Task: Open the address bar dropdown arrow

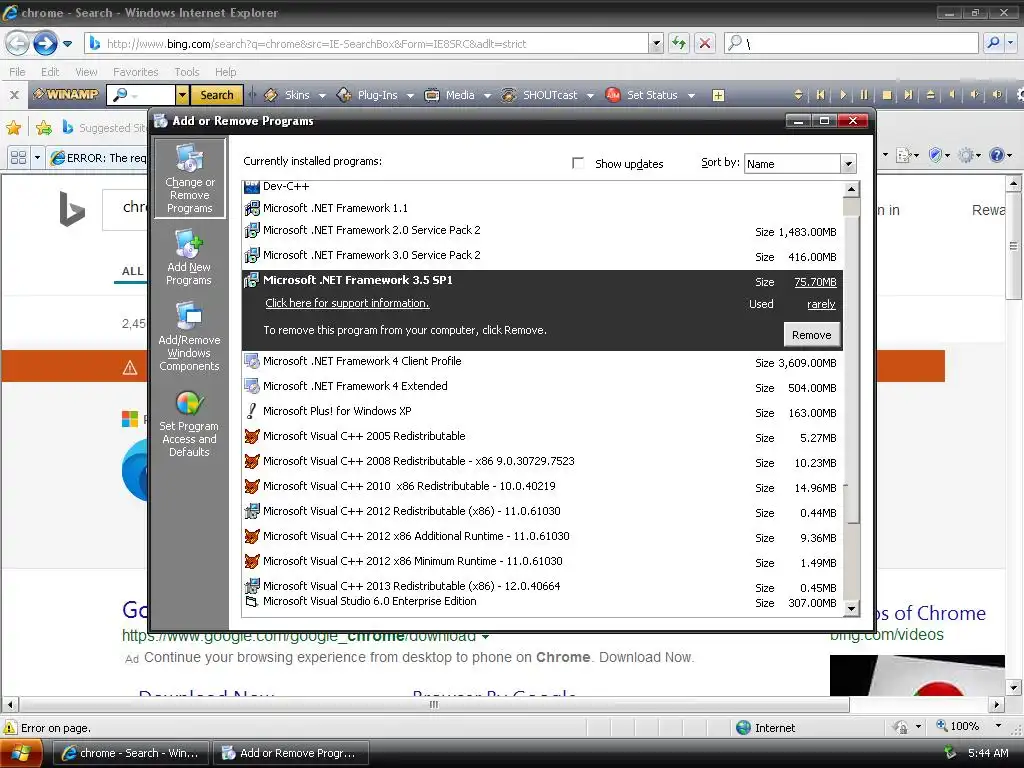Action: [656, 44]
